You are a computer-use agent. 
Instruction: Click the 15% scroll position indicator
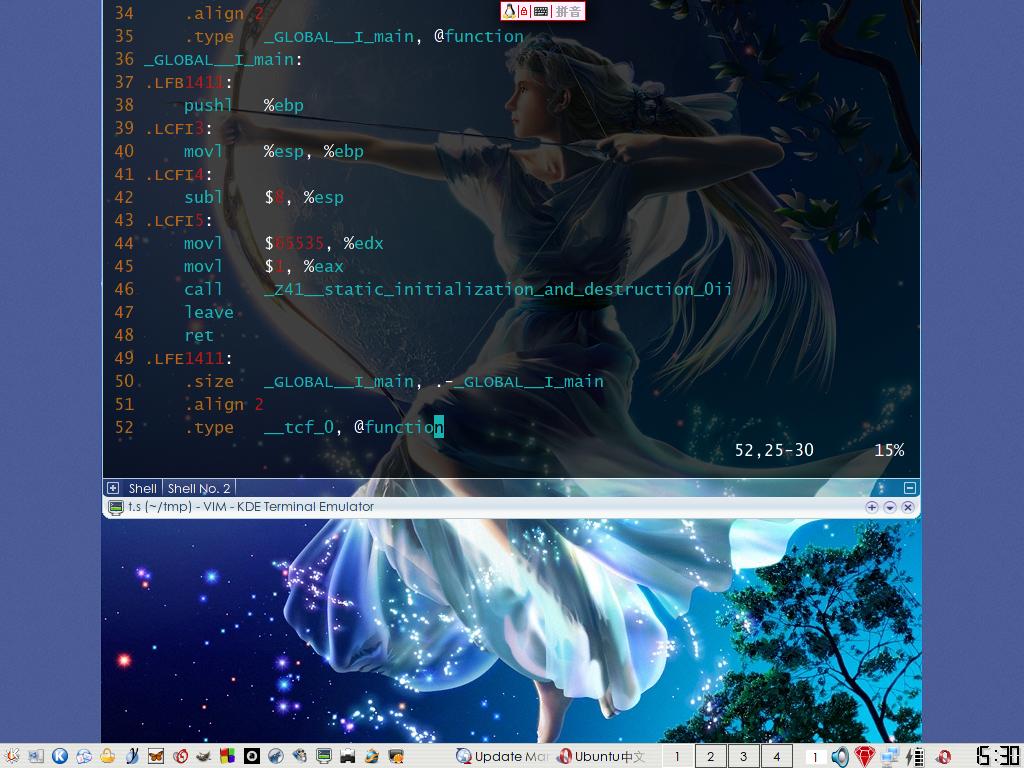tap(889, 450)
